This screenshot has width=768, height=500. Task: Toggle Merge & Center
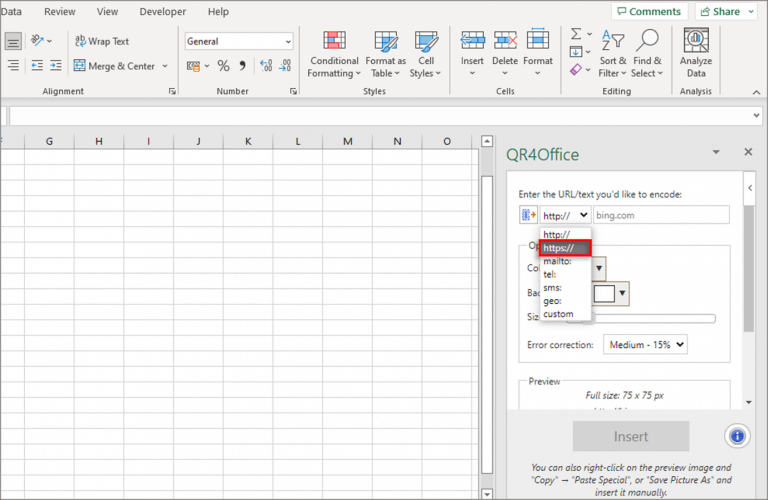coord(115,66)
